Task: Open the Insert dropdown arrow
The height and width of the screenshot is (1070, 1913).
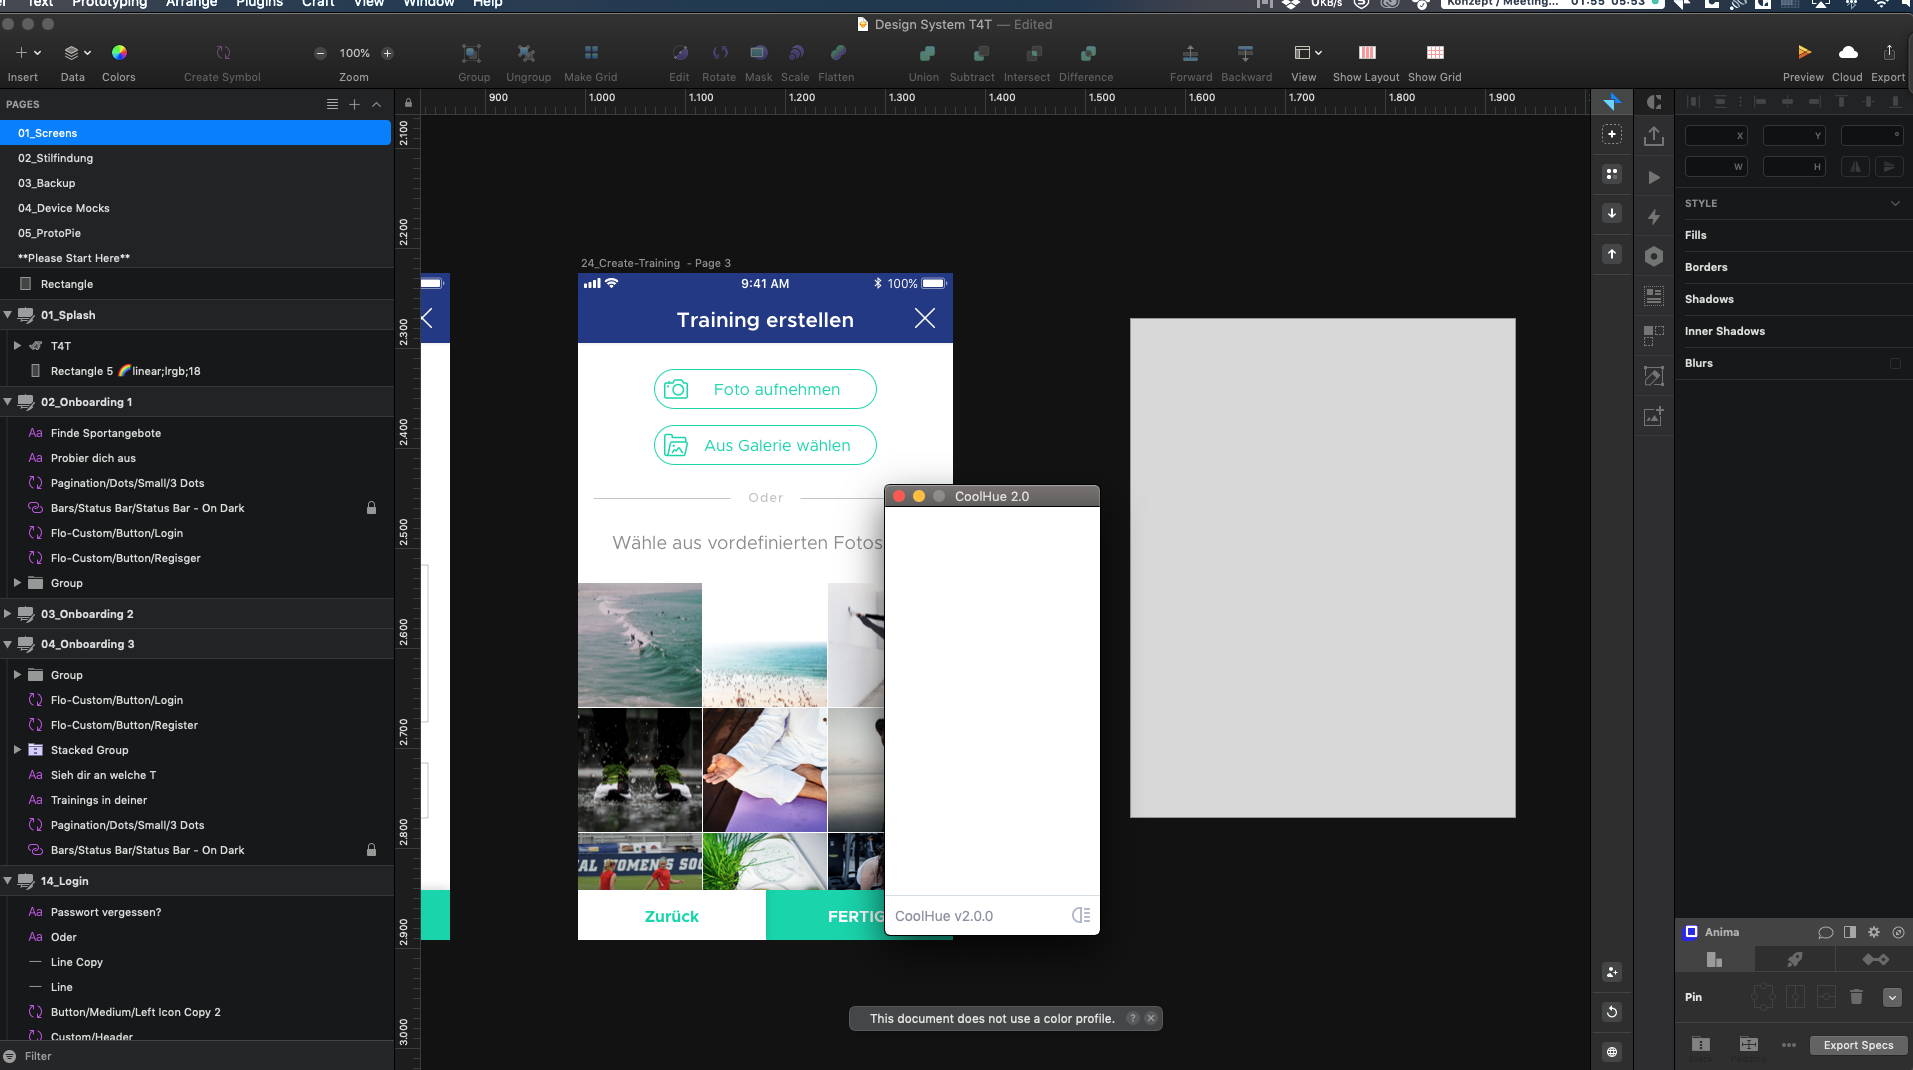Action: [x=37, y=52]
